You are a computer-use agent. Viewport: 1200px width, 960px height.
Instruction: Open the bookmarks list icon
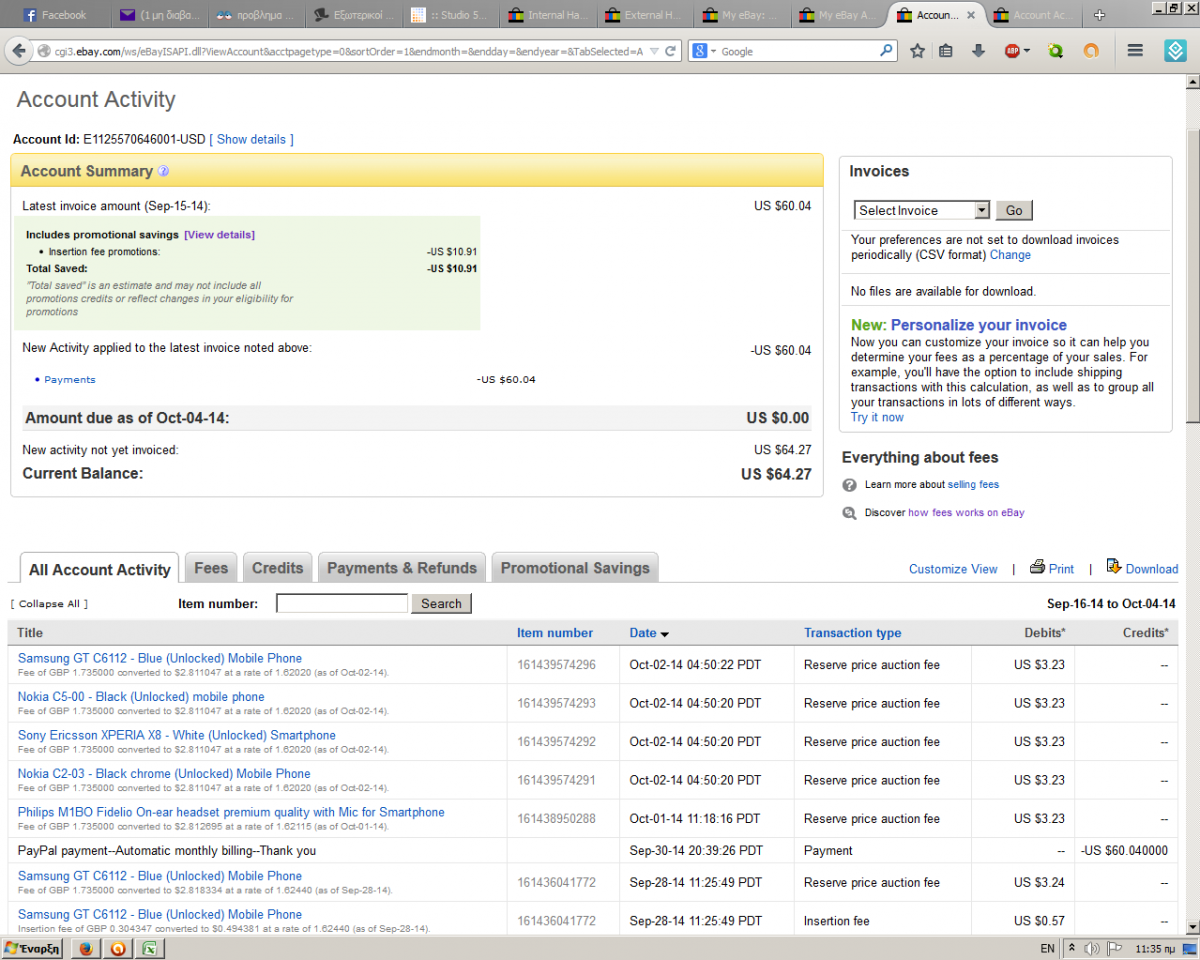pyautogui.click(x=946, y=51)
